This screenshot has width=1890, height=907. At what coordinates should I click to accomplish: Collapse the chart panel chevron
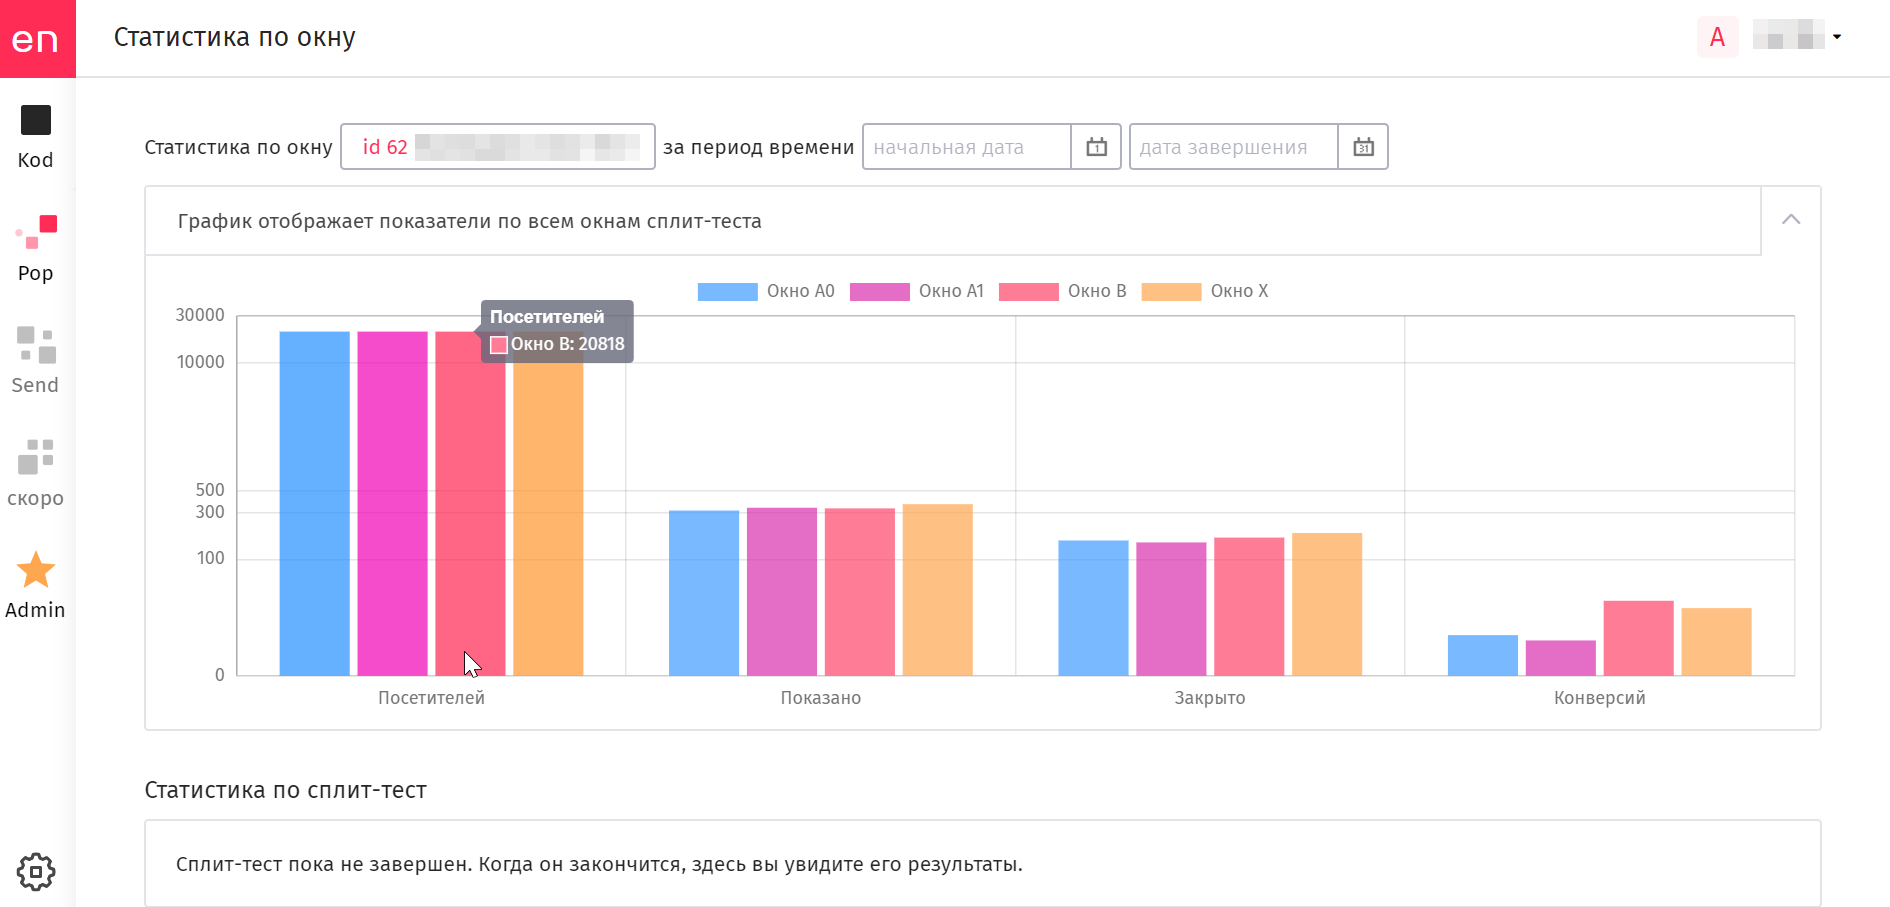(1791, 219)
